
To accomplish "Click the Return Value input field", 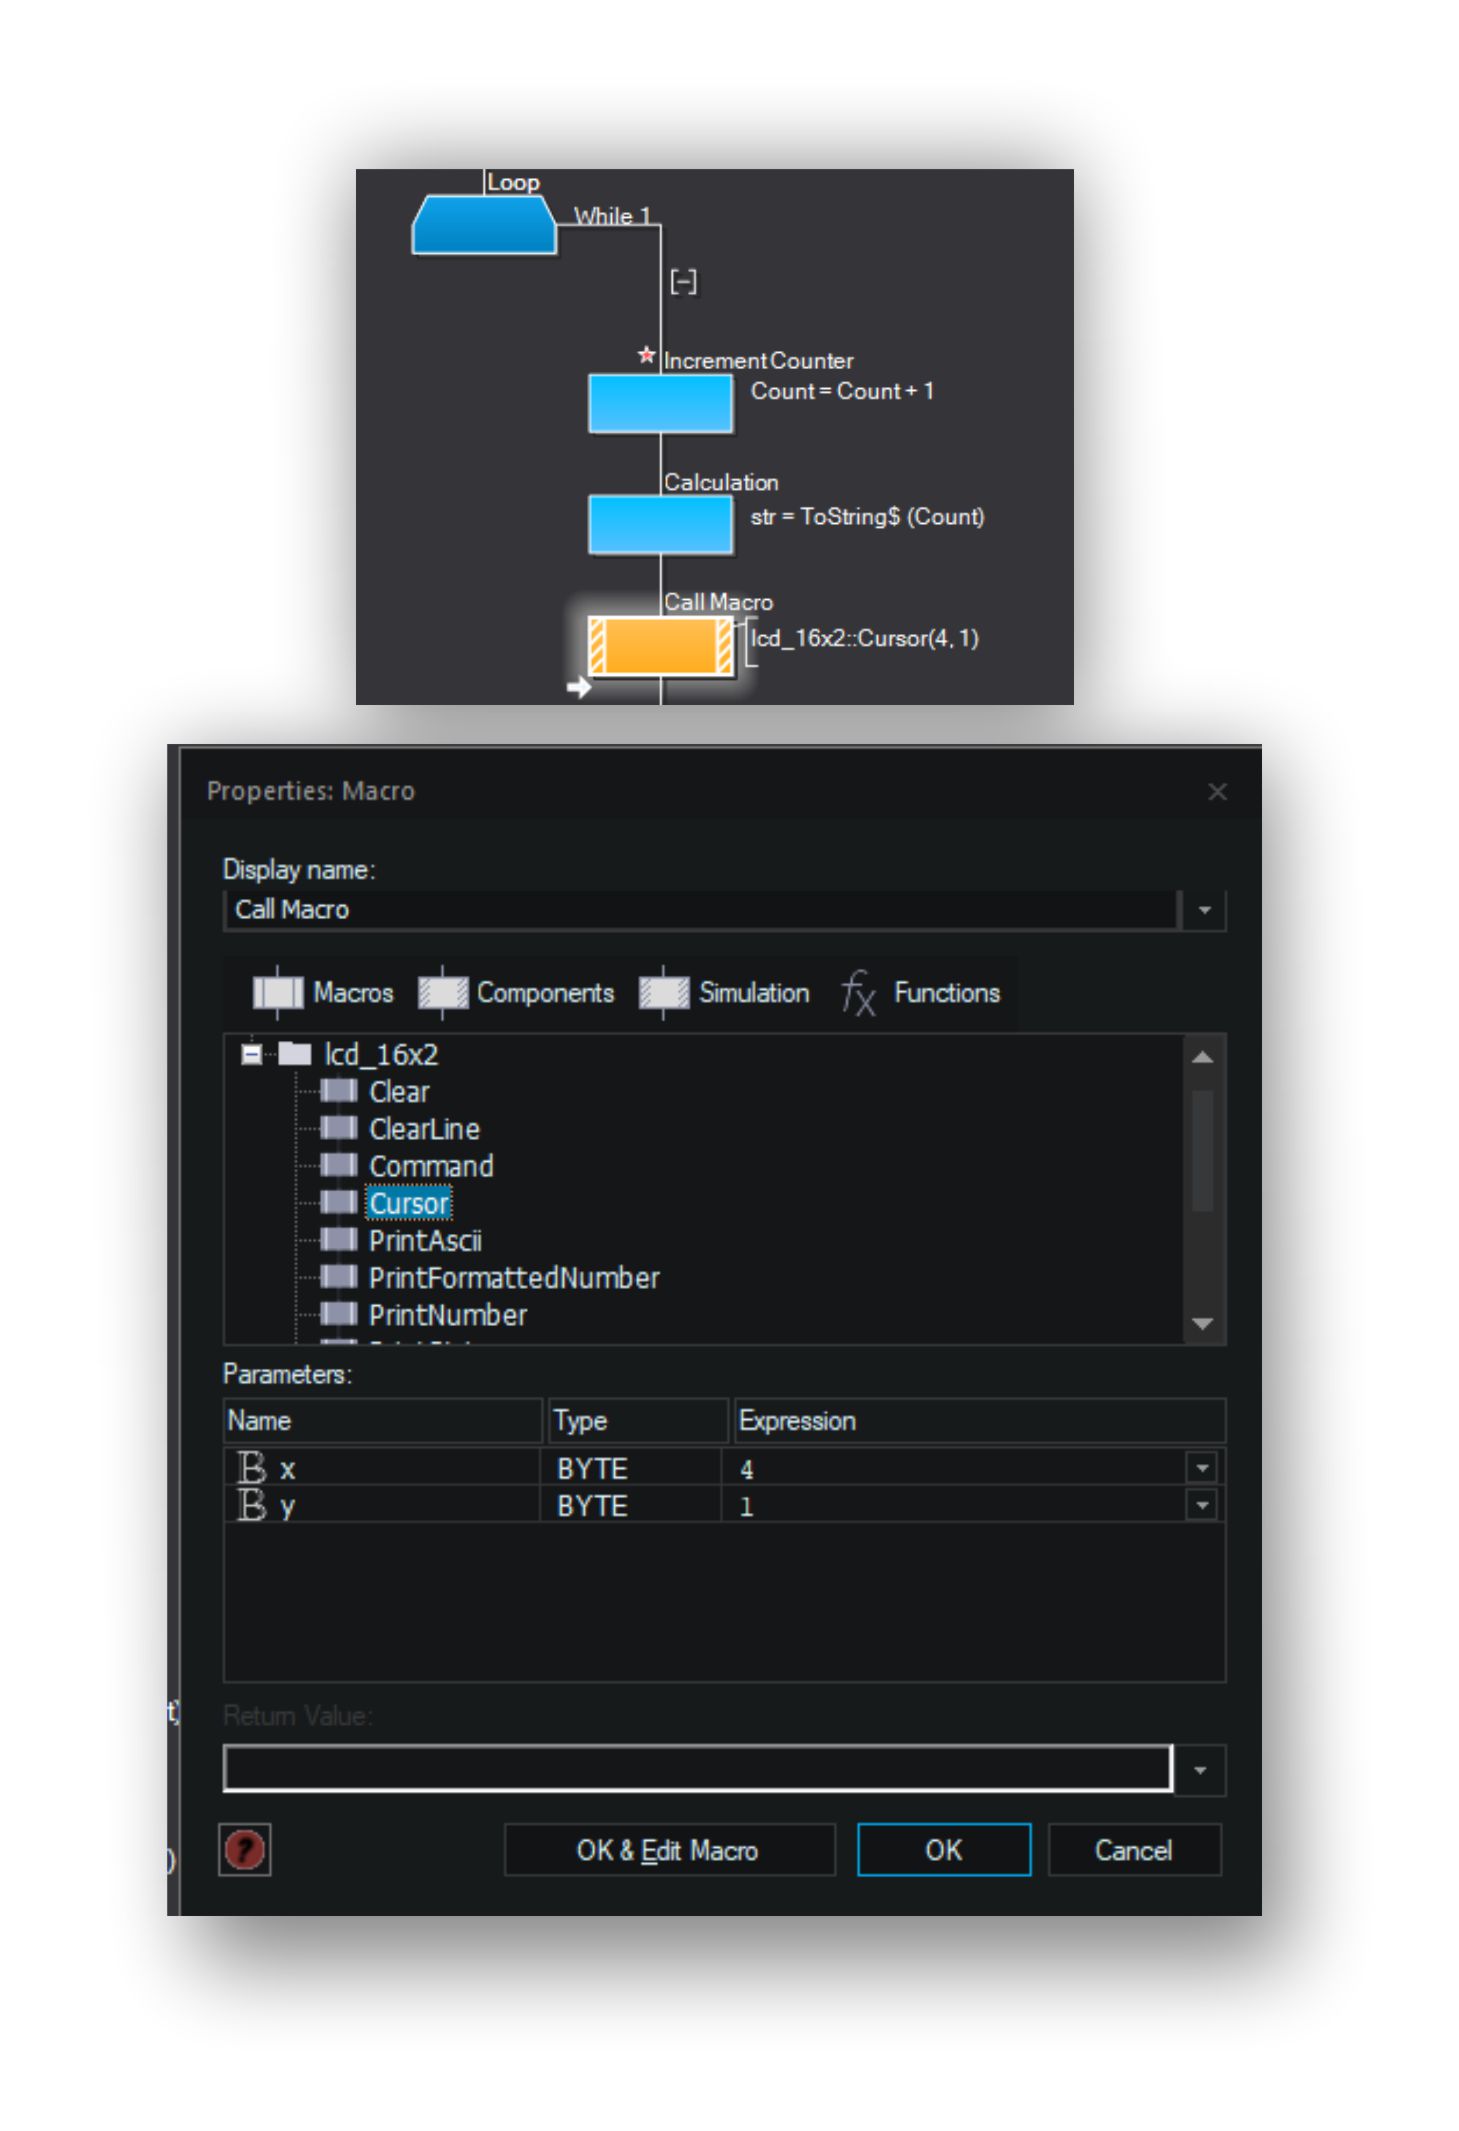I will [x=697, y=1769].
